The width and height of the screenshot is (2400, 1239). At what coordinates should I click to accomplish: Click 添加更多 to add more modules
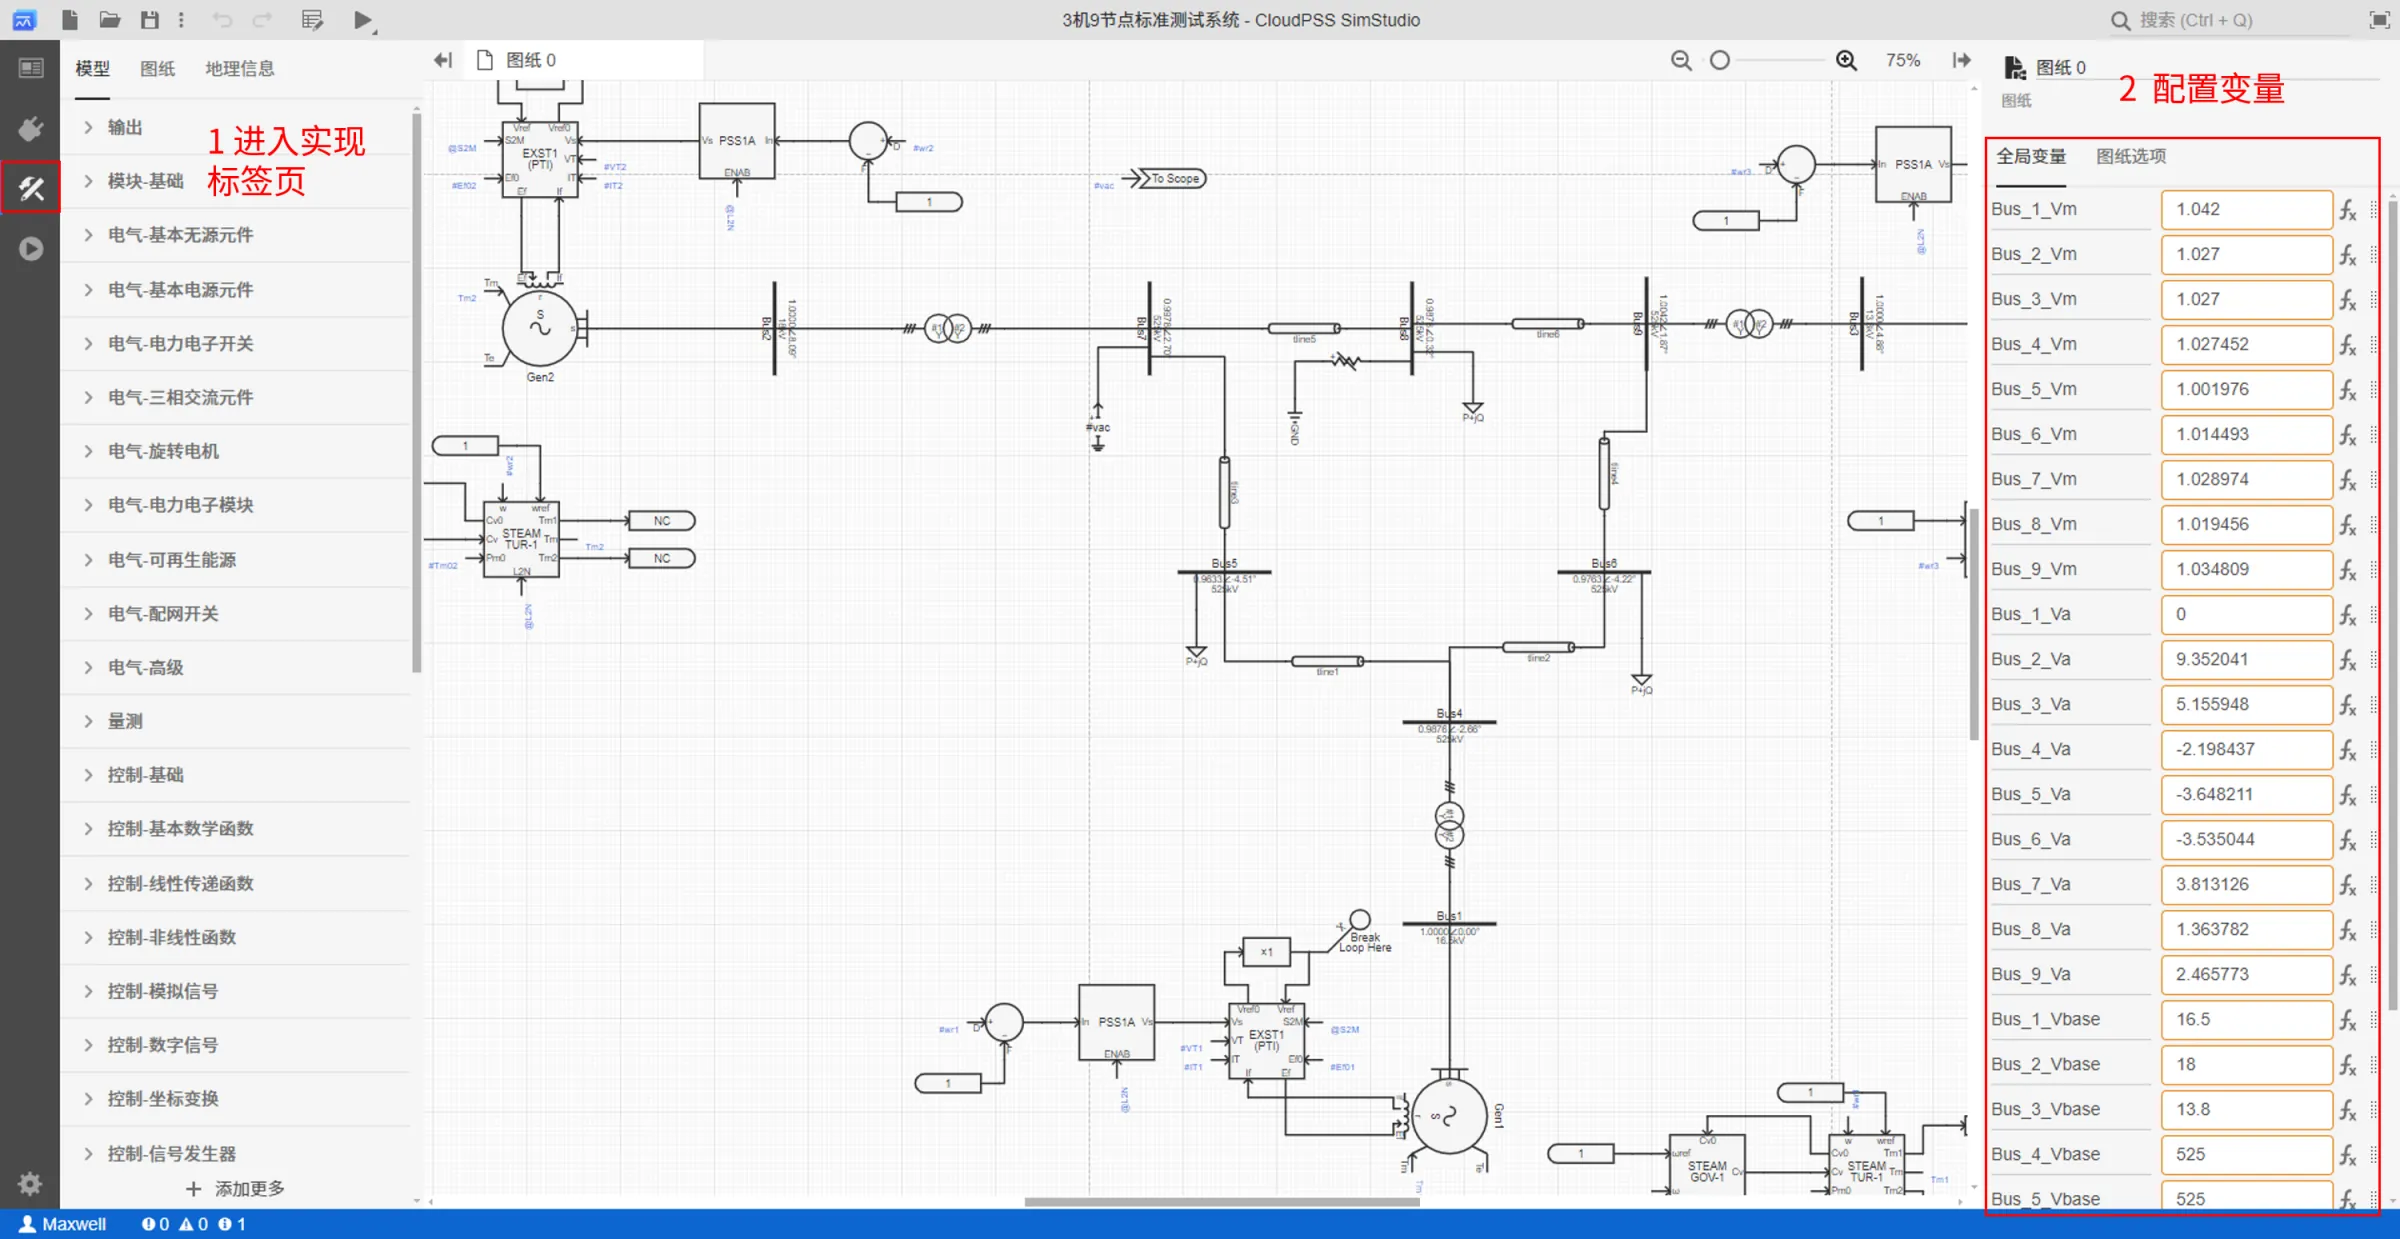click(236, 1188)
